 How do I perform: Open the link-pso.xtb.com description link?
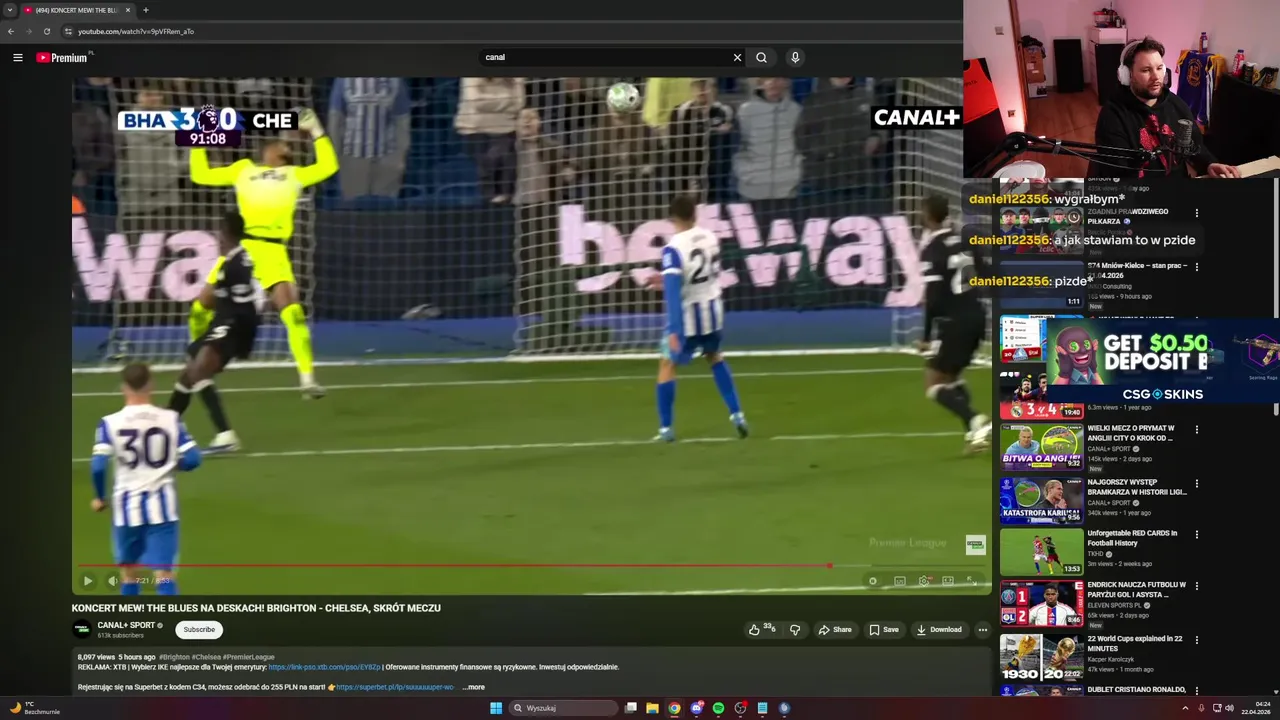click(x=325, y=667)
